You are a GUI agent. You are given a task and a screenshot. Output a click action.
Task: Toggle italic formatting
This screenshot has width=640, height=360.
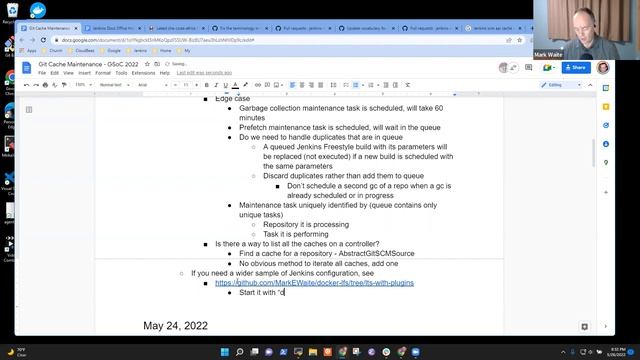(x=216, y=85)
